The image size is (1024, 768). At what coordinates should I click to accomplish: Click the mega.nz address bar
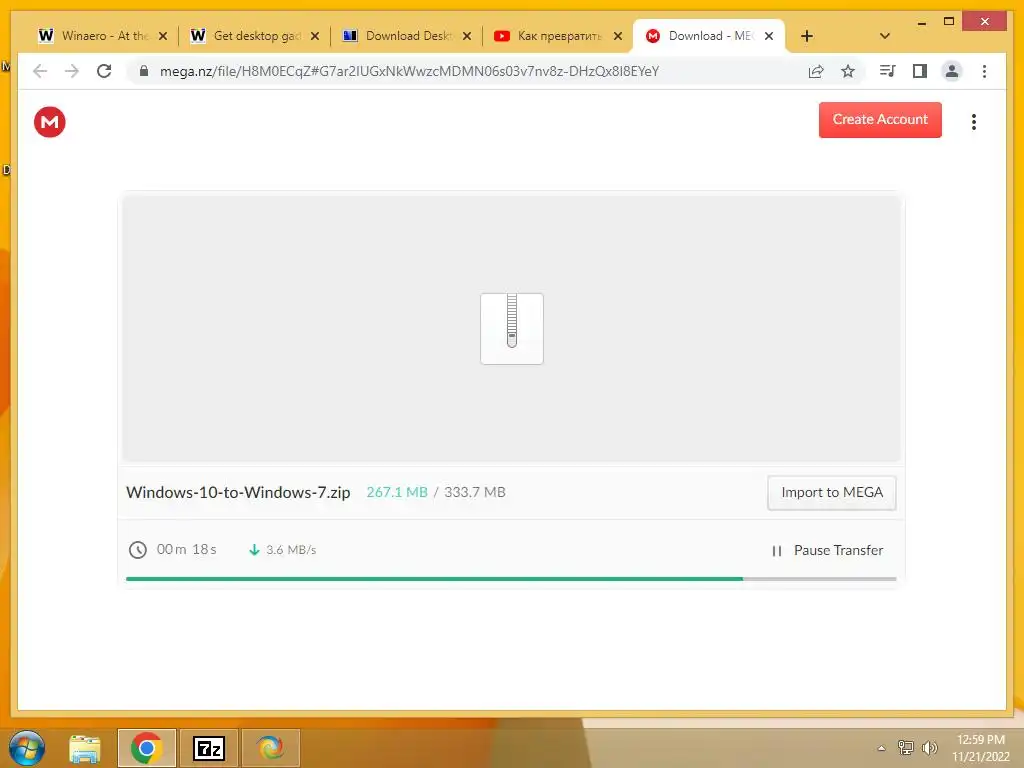[x=409, y=71]
